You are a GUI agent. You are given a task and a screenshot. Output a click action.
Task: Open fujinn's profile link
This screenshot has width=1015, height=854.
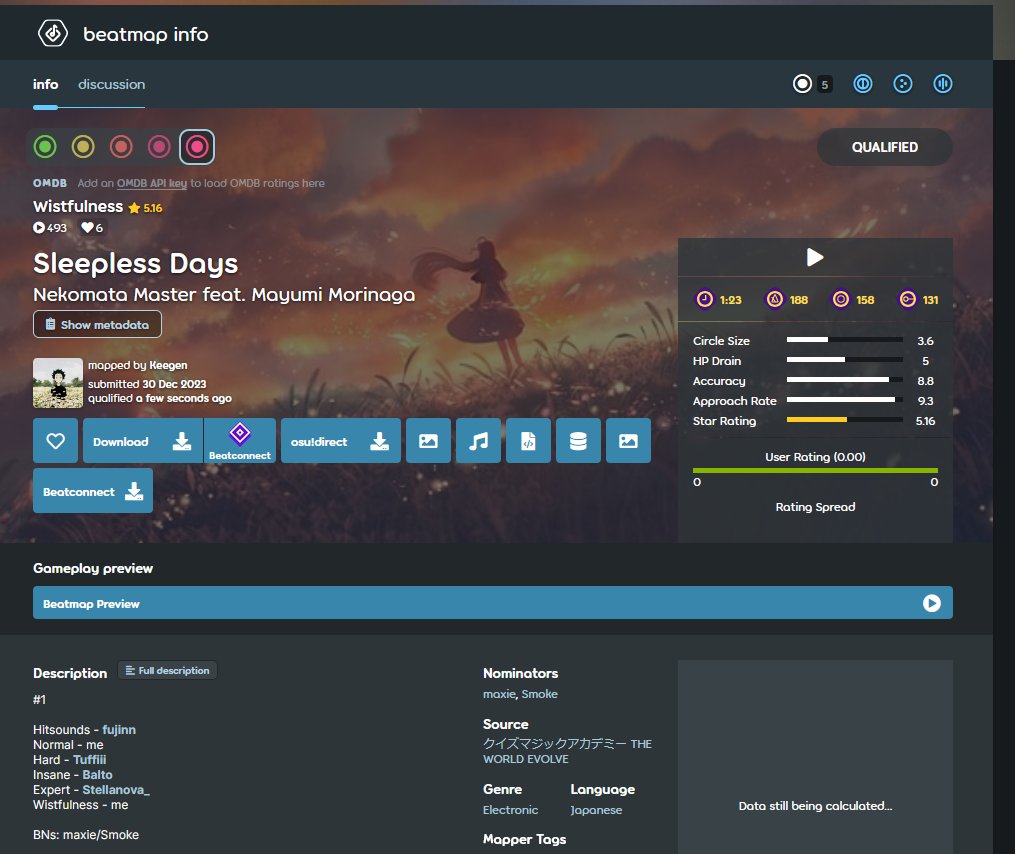pyautogui.click(x=119, y=730)
